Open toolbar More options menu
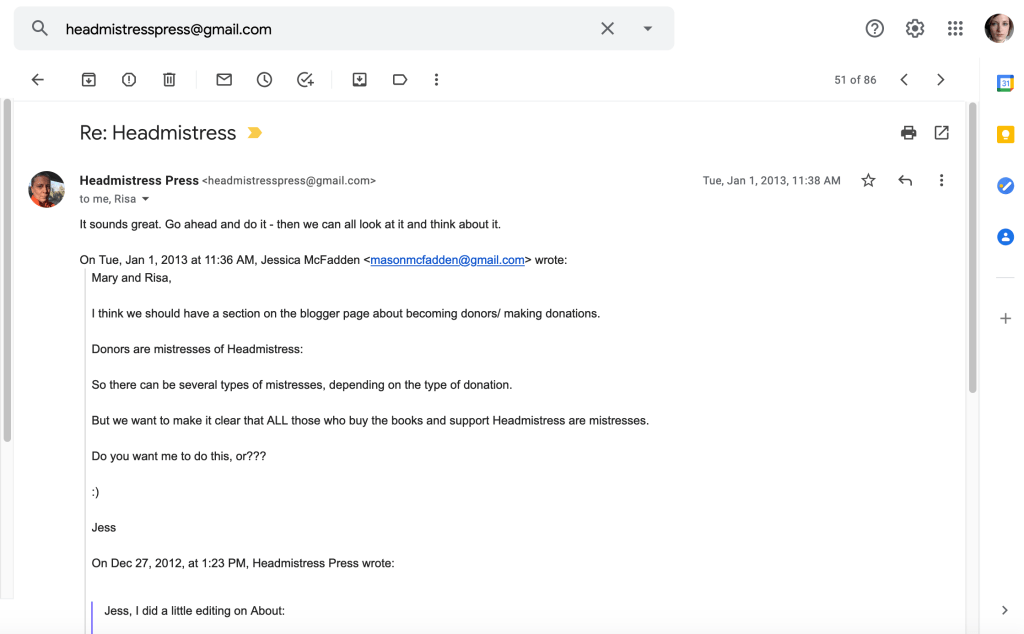The image size is (1024, 634). (x=436, y=80)
